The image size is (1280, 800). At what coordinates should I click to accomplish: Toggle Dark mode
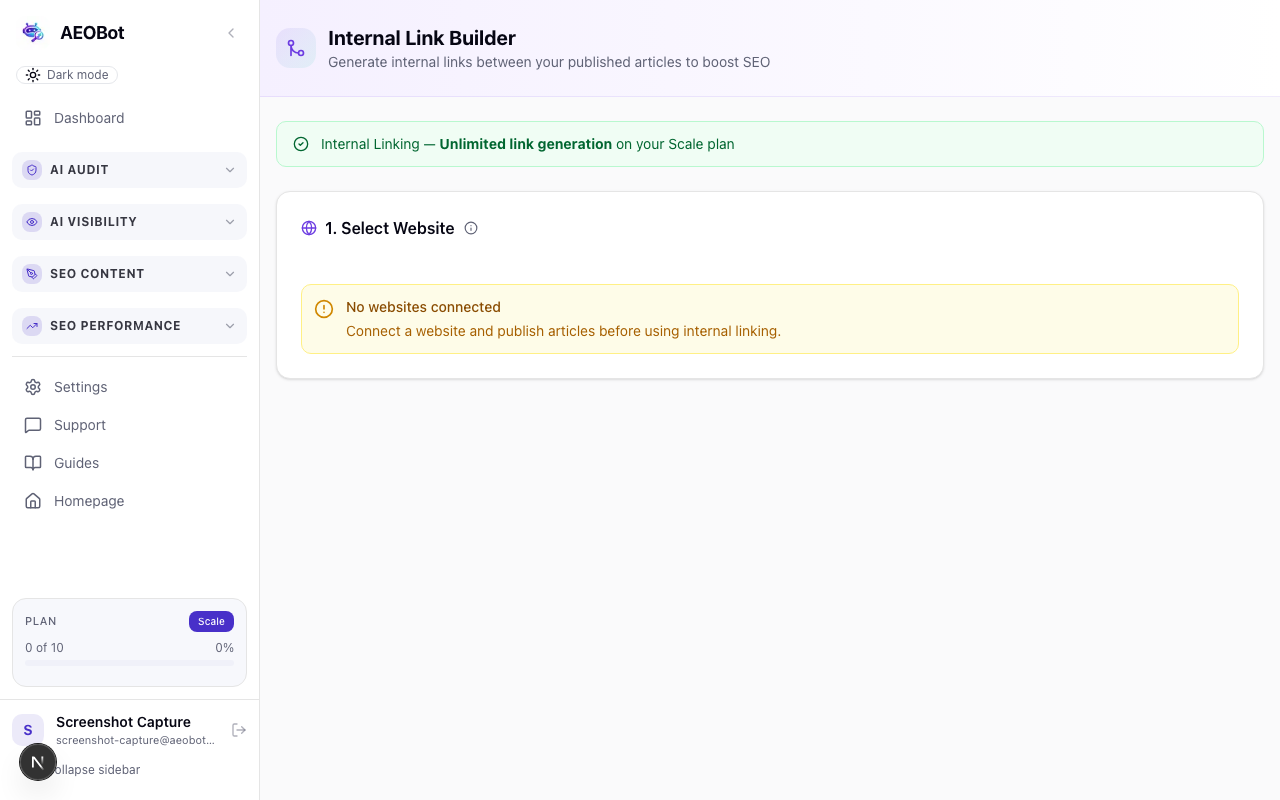(67, 75)
